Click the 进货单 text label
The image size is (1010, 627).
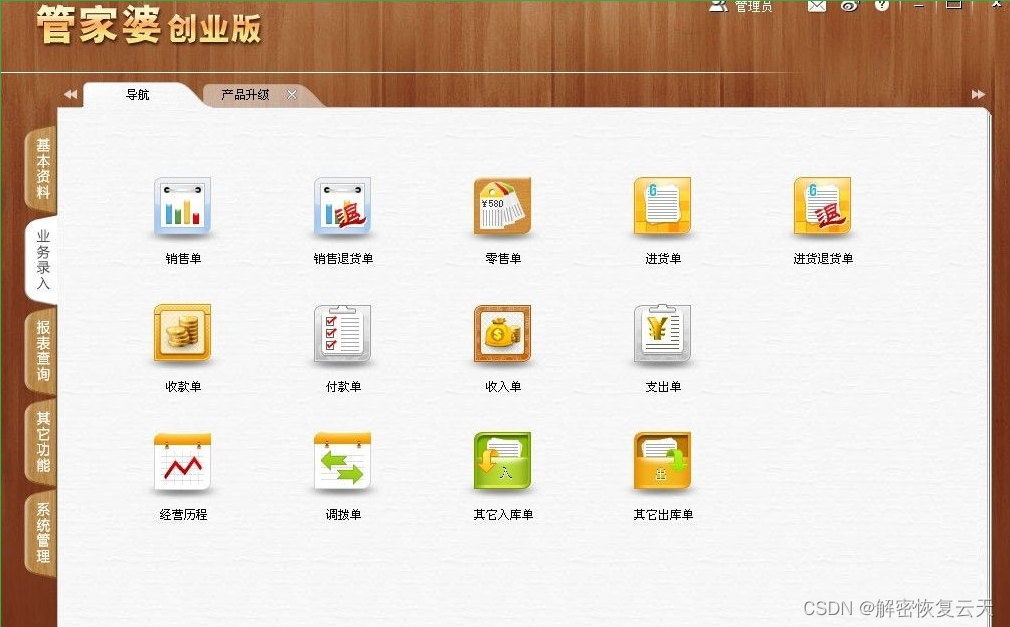coord(663,258)
